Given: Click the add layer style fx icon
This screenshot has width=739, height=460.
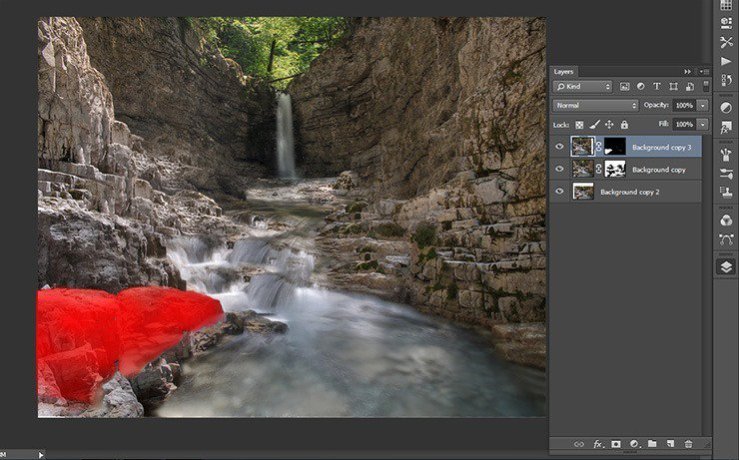Looking at the screenshot, I should tap(598, 443).
